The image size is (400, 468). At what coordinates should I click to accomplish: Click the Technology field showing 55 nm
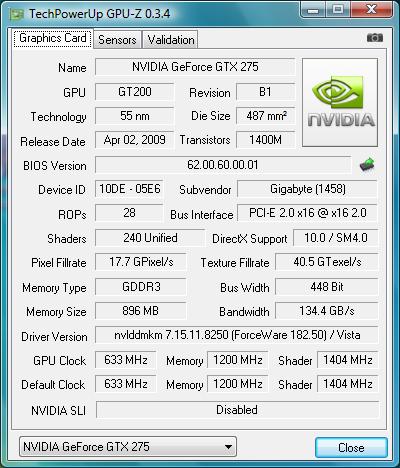(x=135, y=116)
